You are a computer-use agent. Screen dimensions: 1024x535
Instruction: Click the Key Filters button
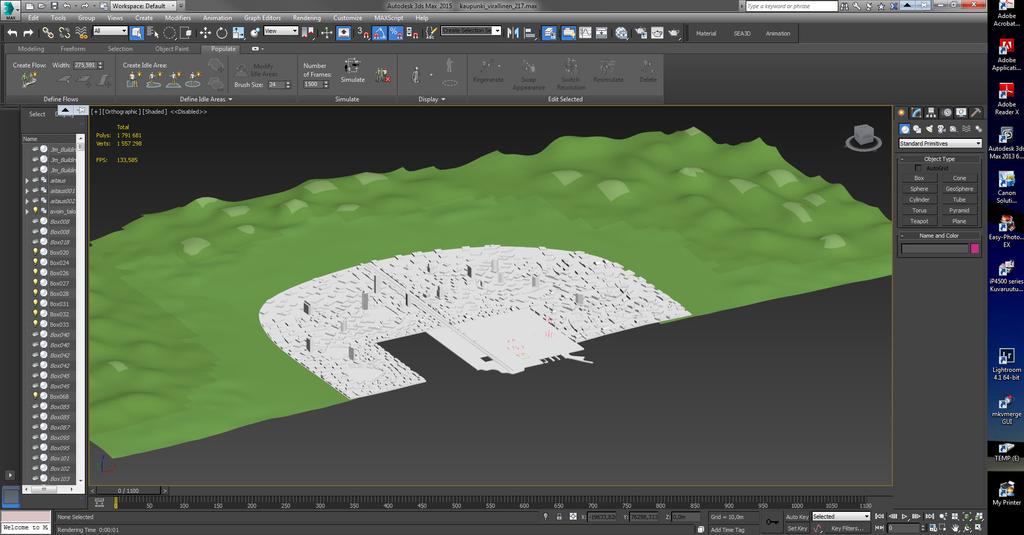(847, 528)
